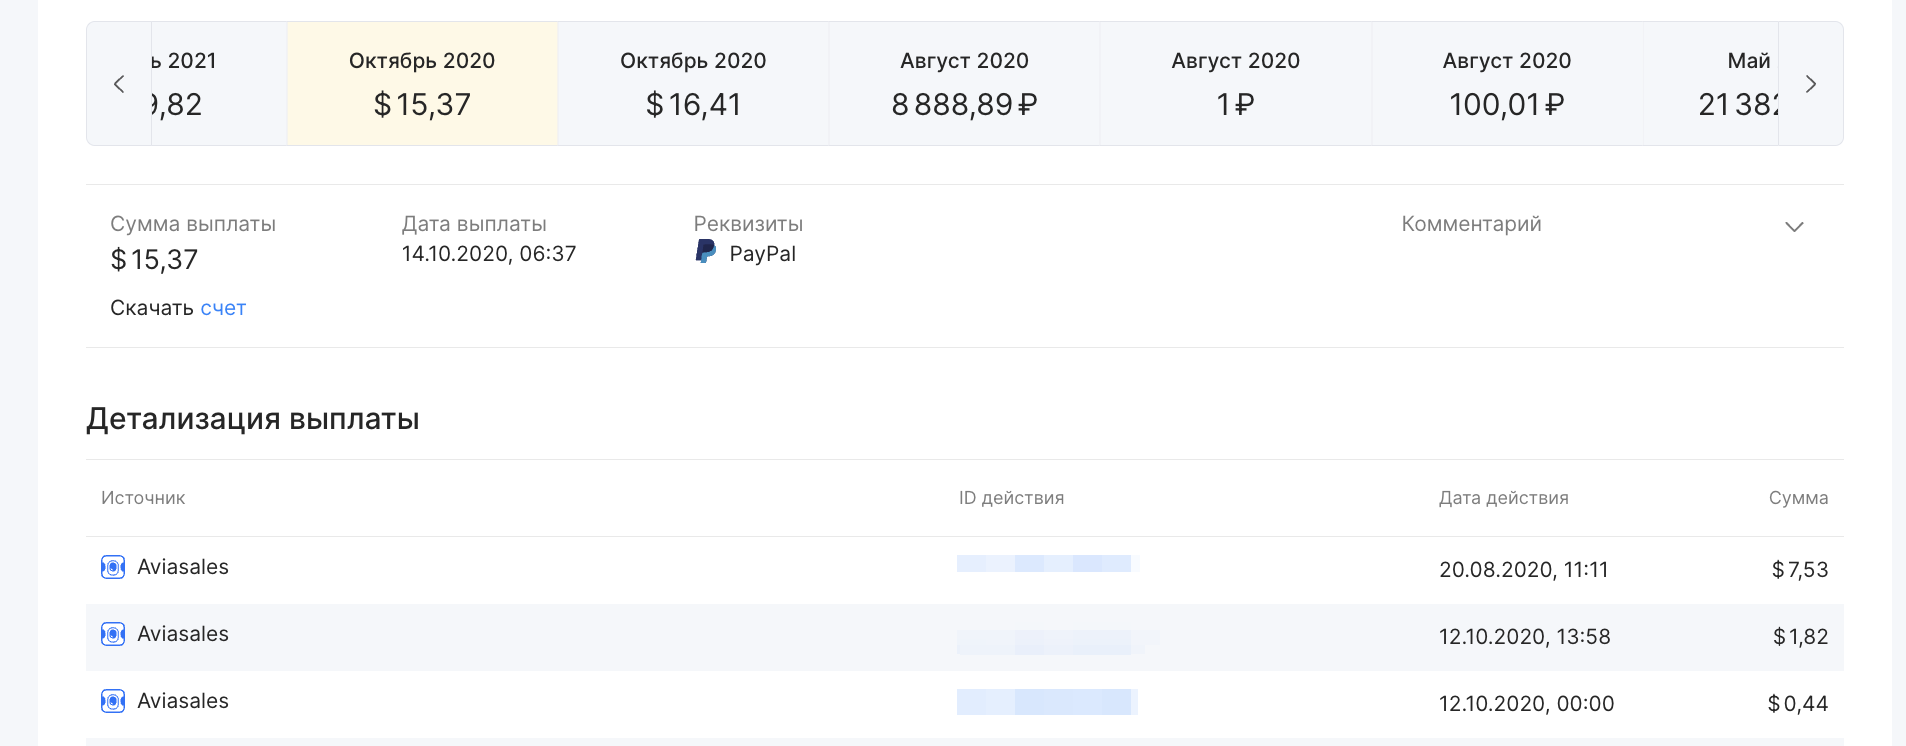Click the ID действия column header
Screen dimensions: 1906x746
pyautogui.click(x=1011, y=498)
